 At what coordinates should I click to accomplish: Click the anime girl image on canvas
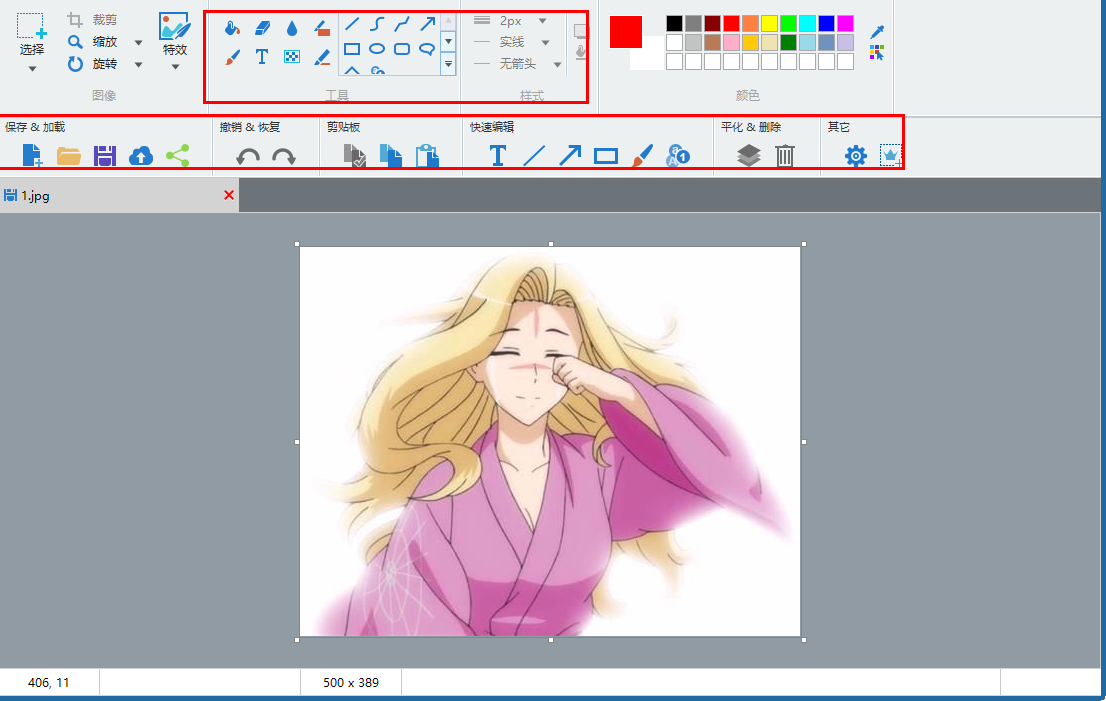point(550,441)
